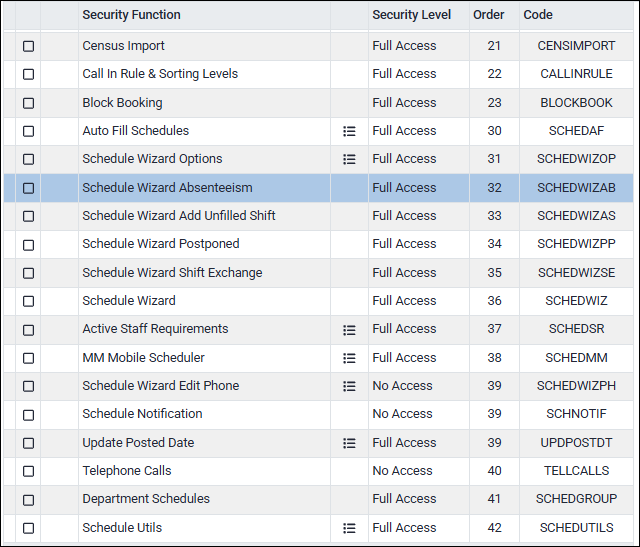The image size is (640, 547).
Task: Select the Schedule Notification row name
Action: (x=142, y=414)
